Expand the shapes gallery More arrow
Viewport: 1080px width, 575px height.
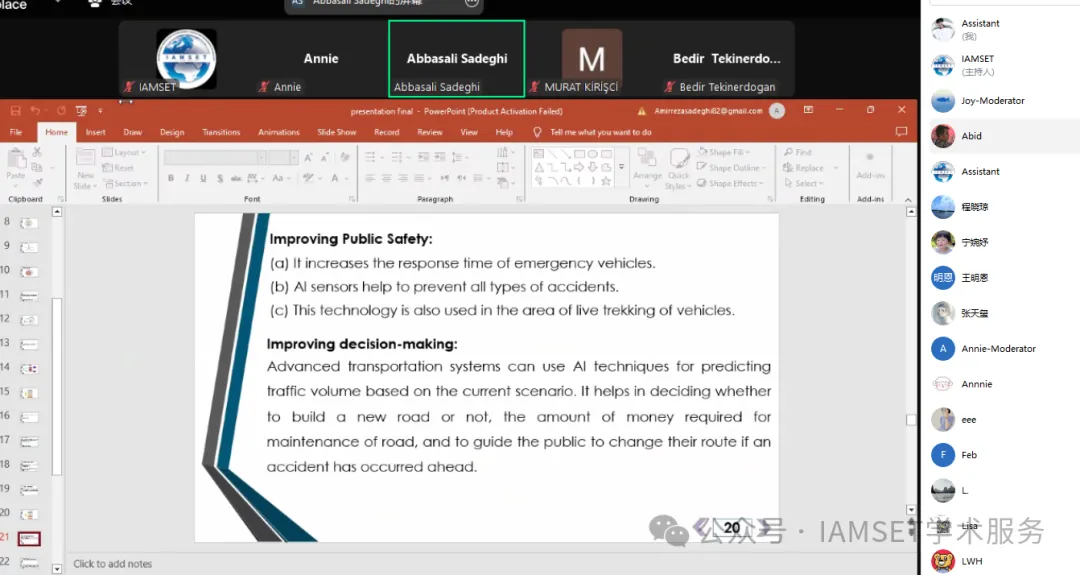click(x=621, y=167)
